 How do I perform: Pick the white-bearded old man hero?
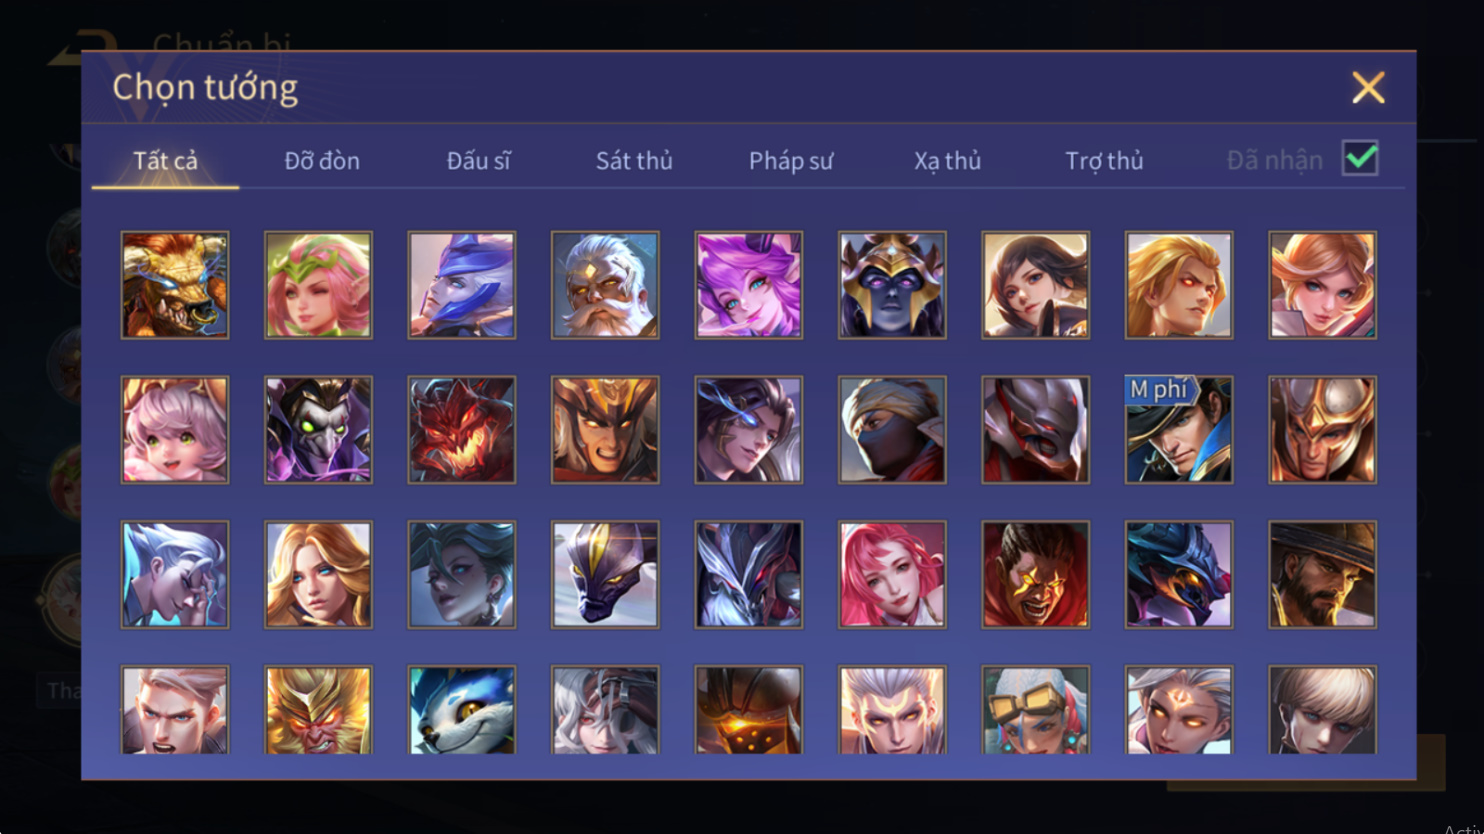tap(605, 285)
